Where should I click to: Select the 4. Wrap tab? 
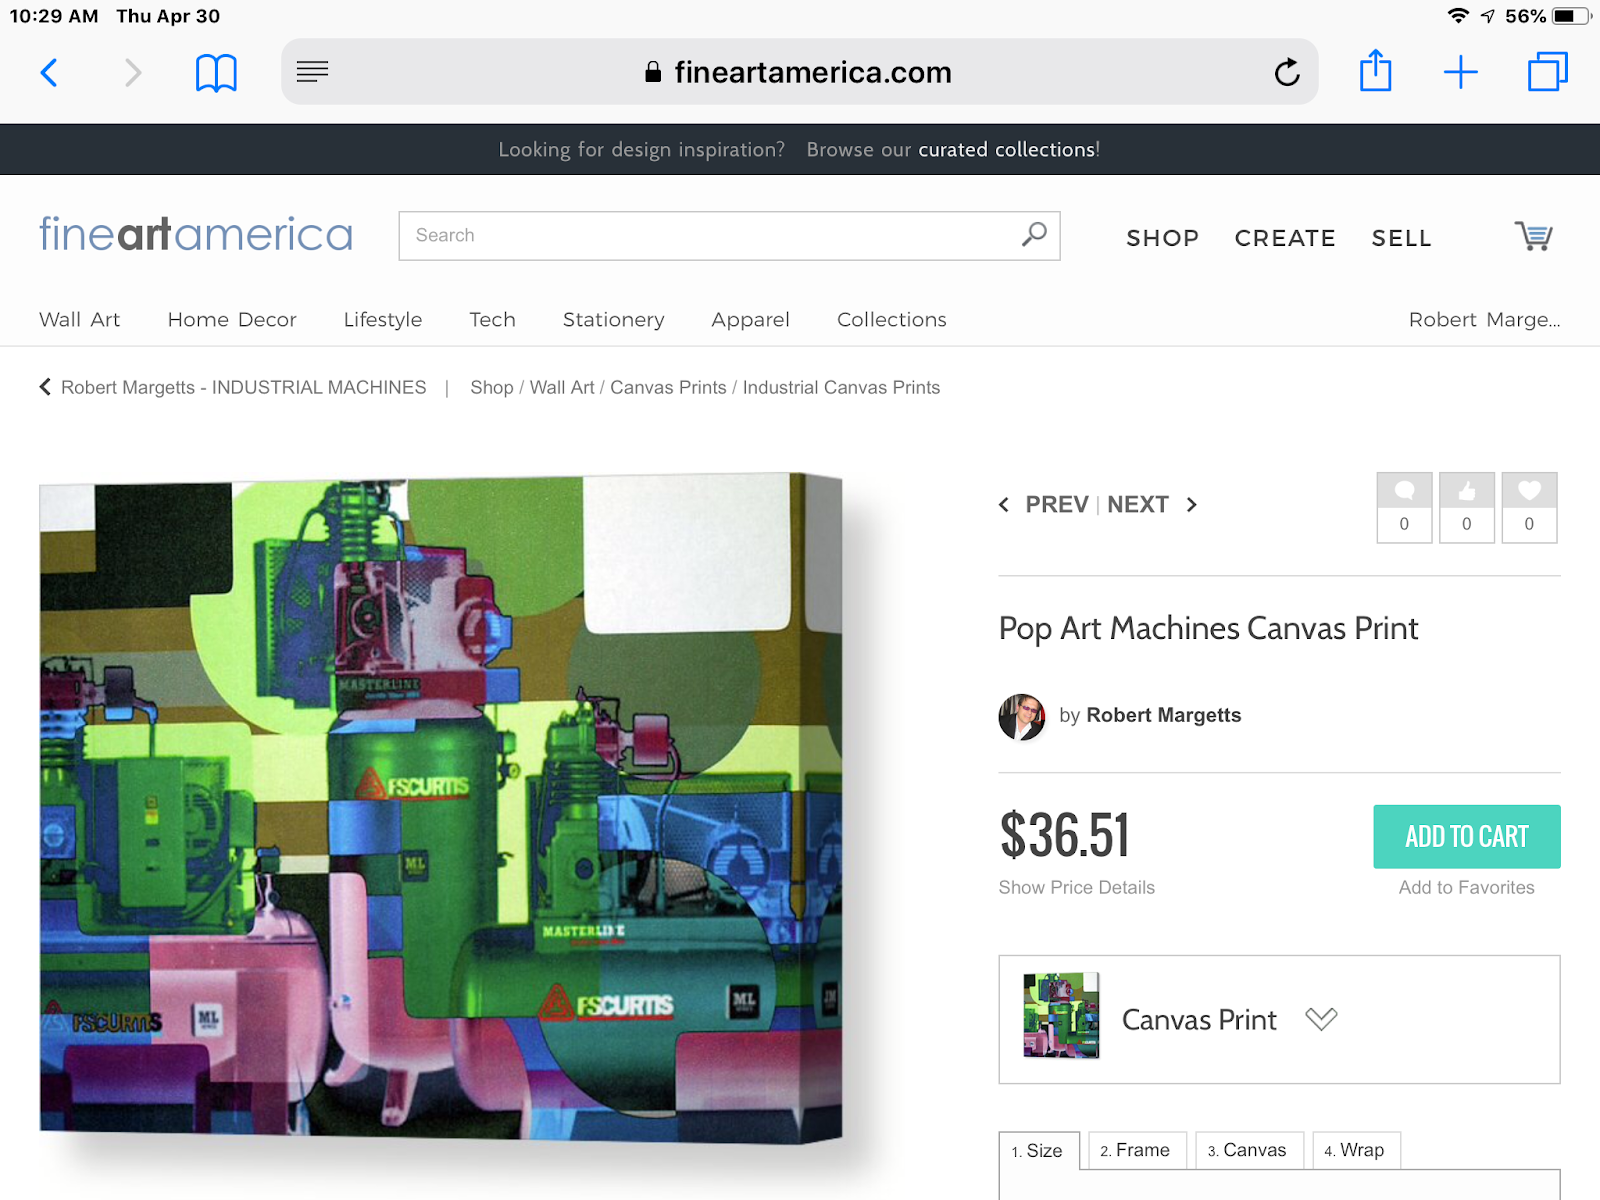pyautogui.click(x=1355, y=1150)
